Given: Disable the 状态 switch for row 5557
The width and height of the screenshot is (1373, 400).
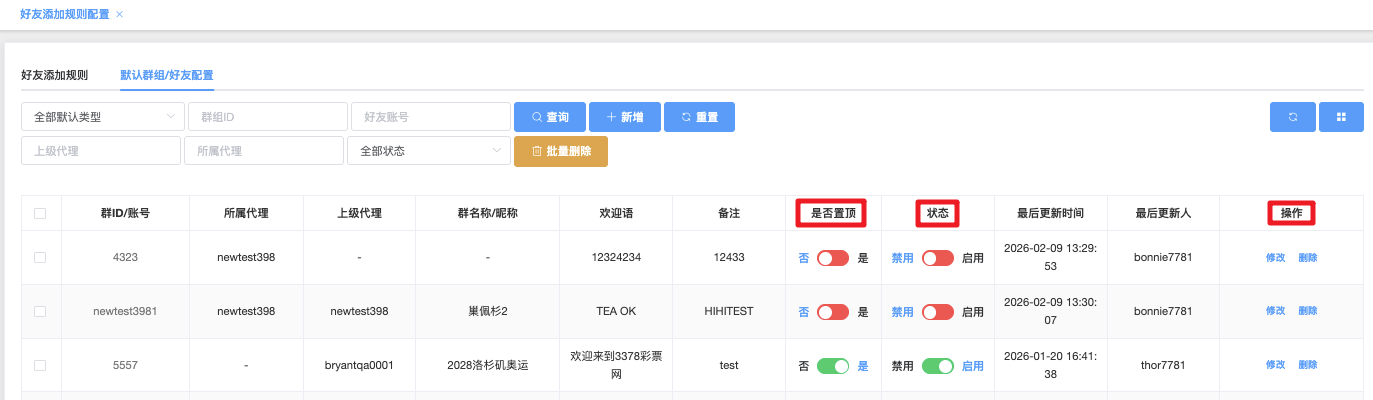Looking at the screenshot, I should point(937,366).
